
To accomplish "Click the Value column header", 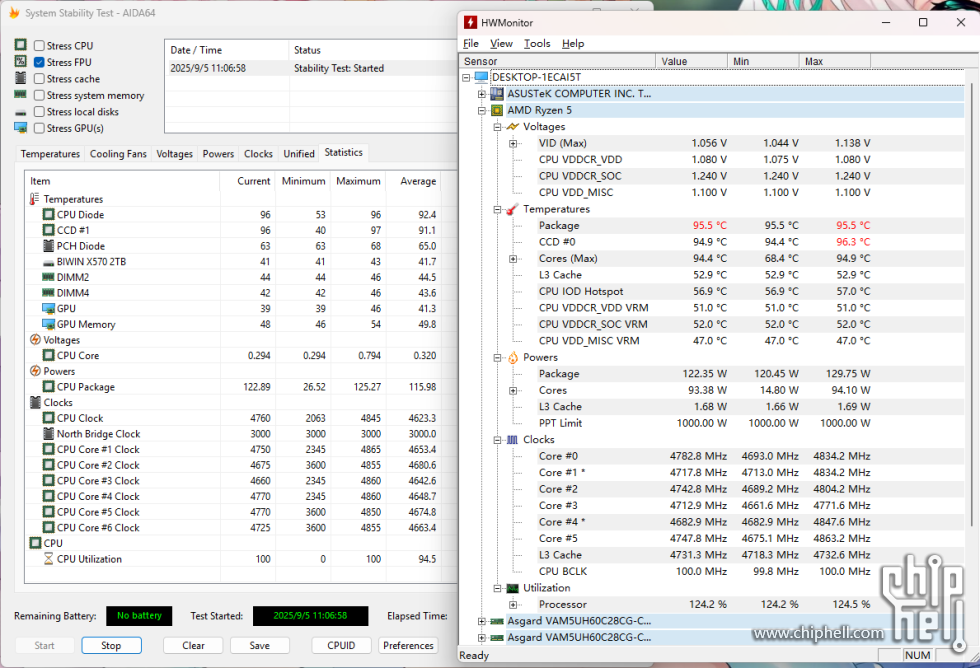I will tap(691, 61).
